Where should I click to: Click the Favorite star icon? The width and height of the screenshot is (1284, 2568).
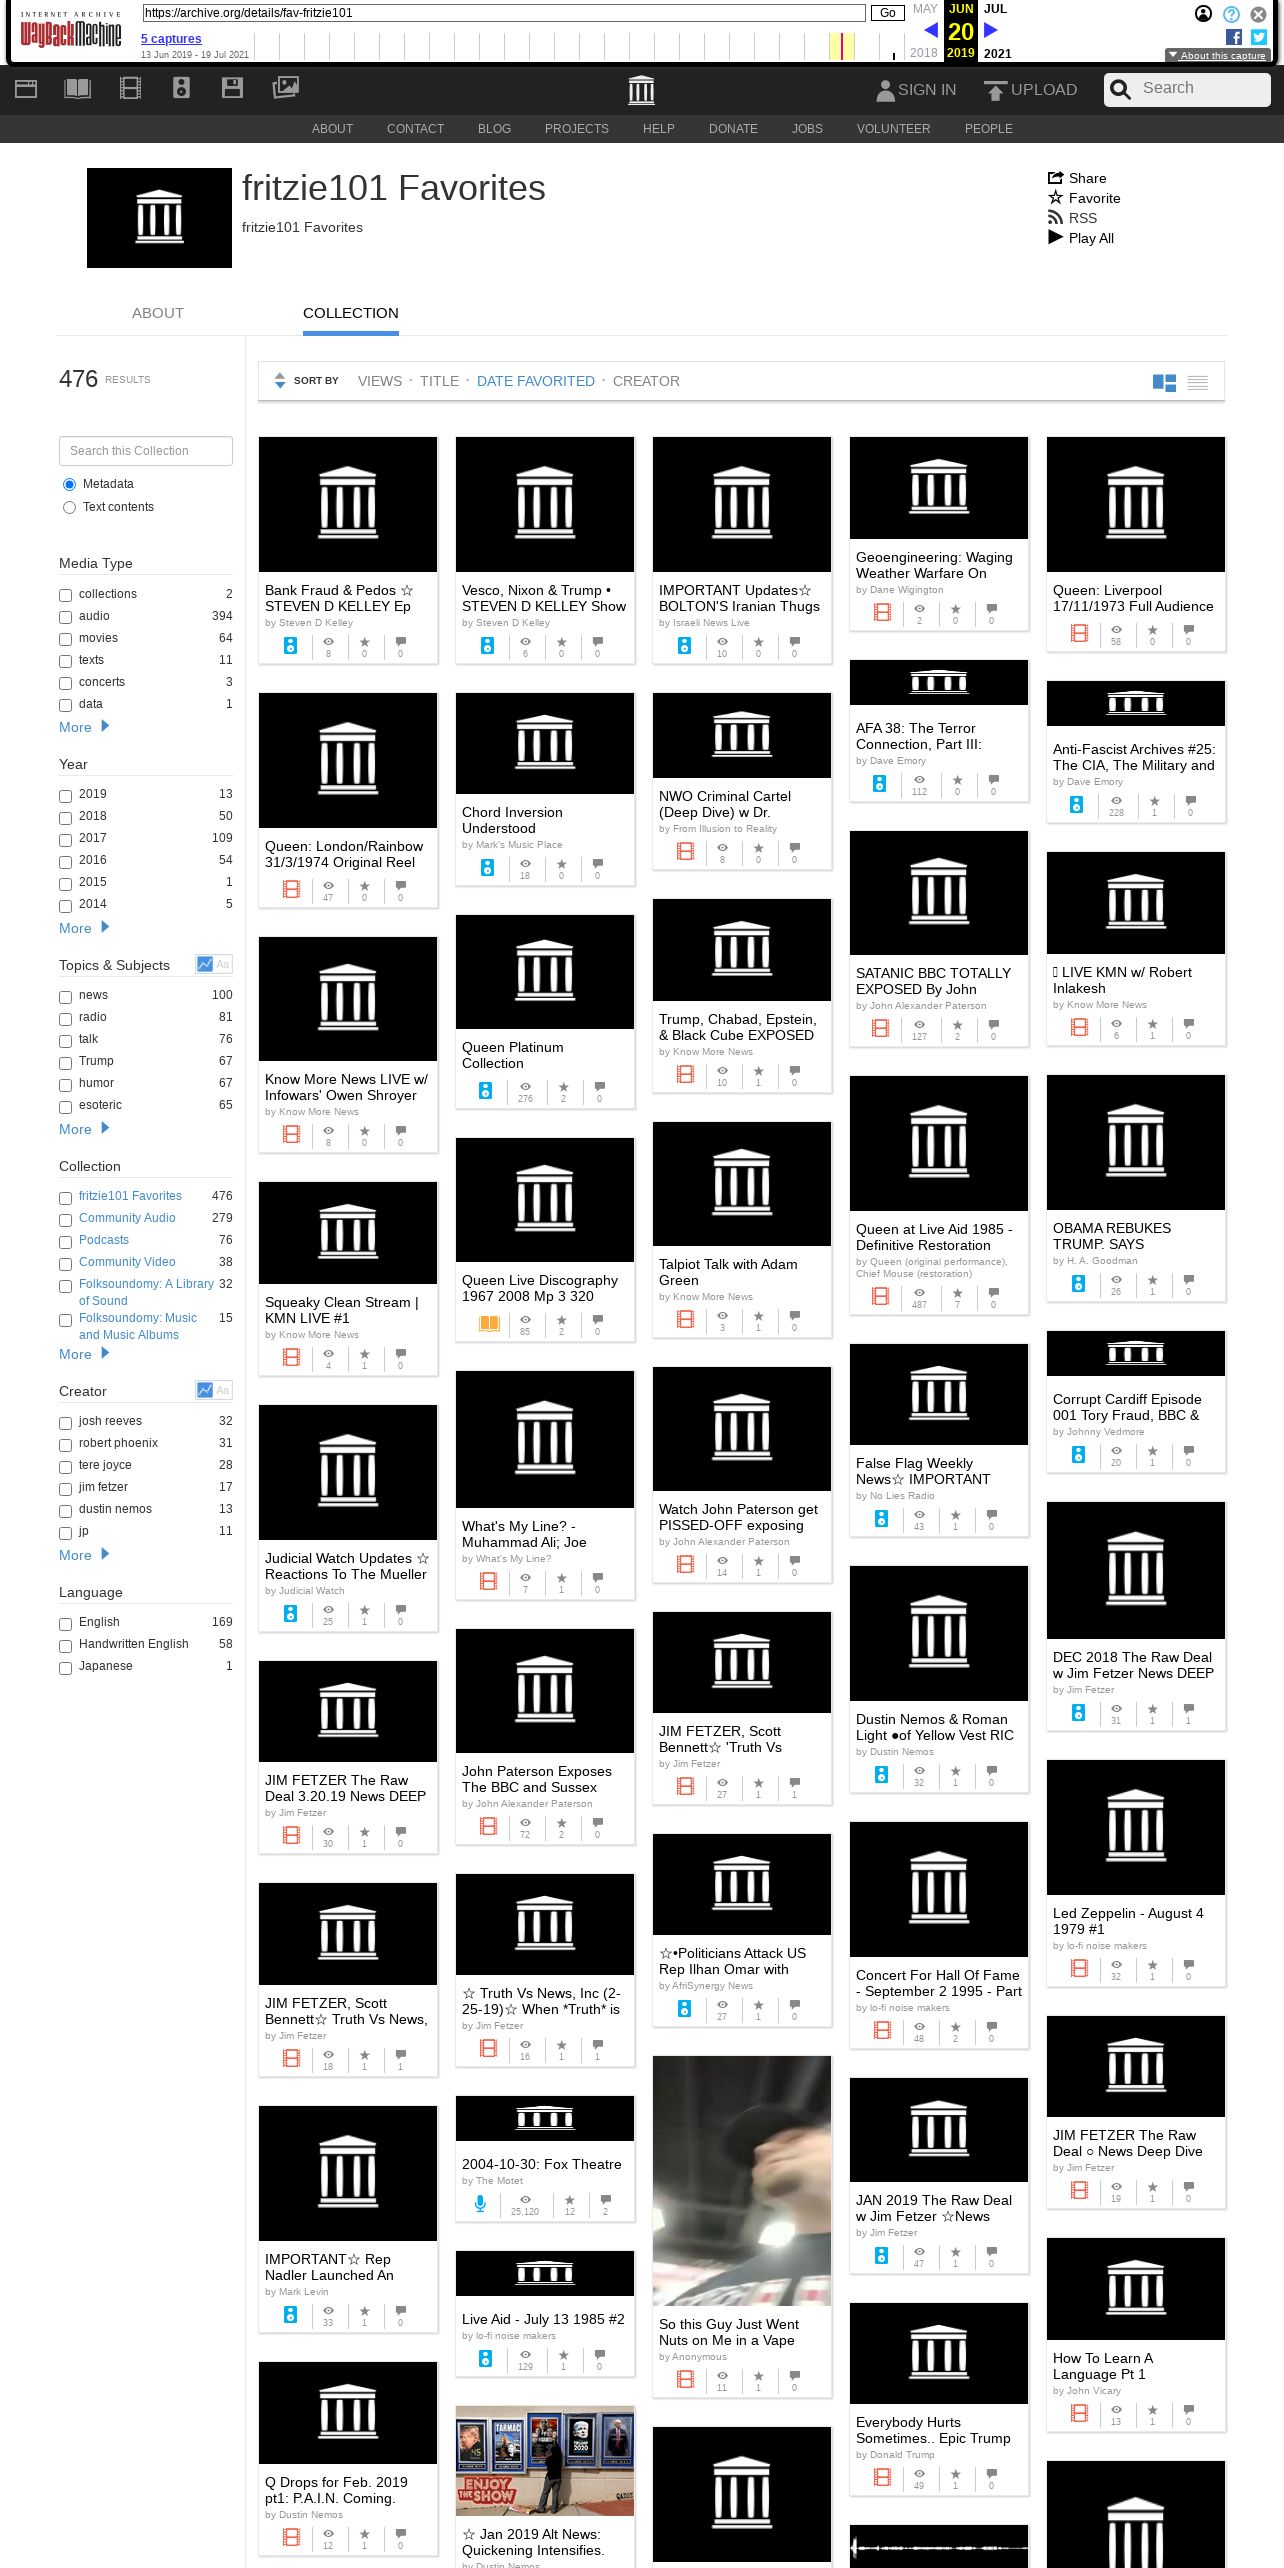click(1055, 197)
